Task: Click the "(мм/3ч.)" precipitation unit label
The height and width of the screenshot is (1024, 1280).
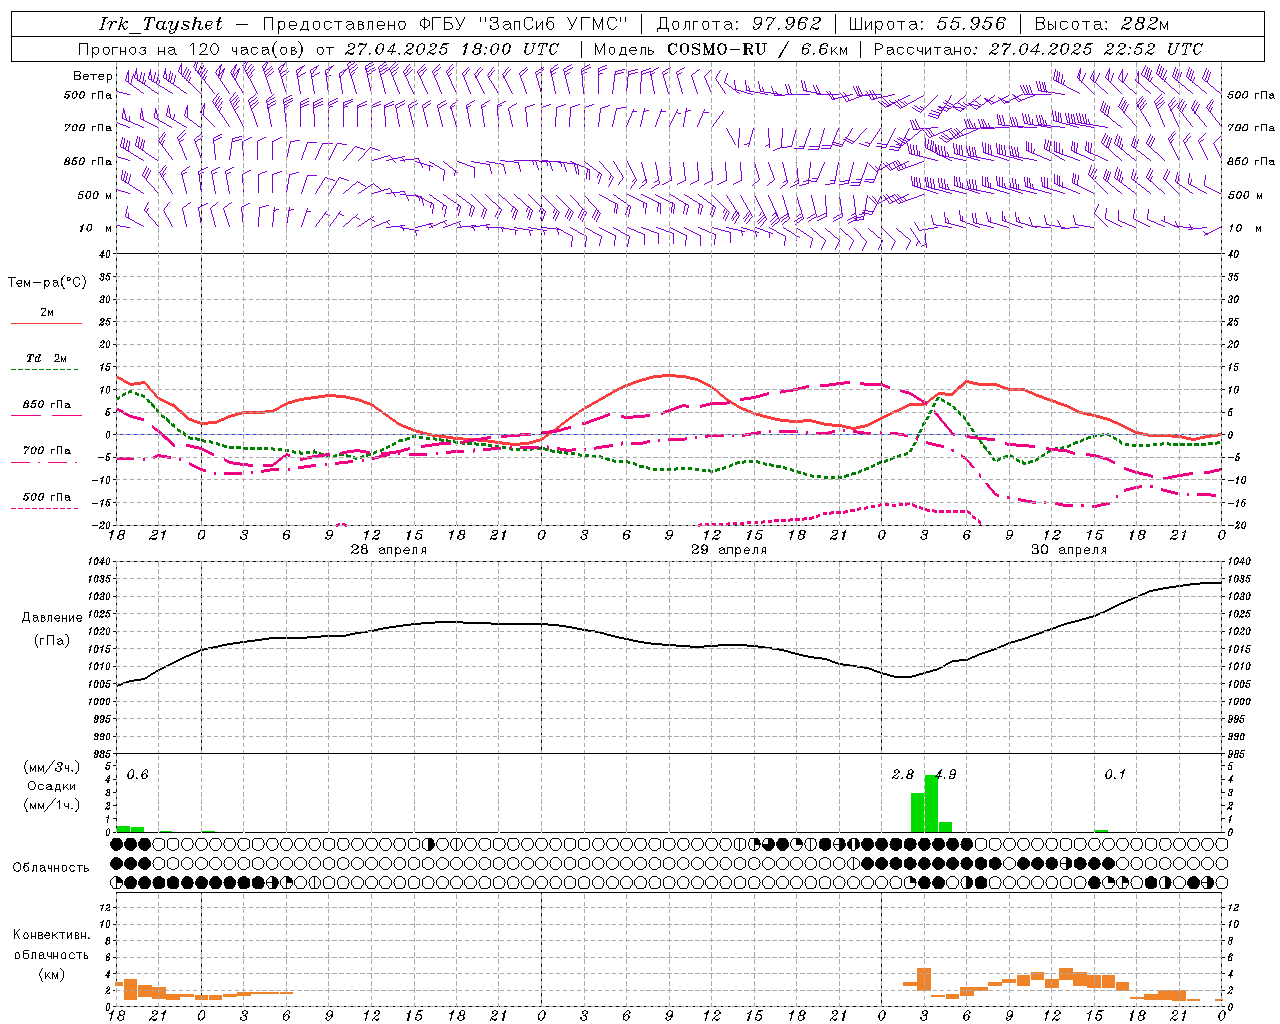Action: point(51,767)
